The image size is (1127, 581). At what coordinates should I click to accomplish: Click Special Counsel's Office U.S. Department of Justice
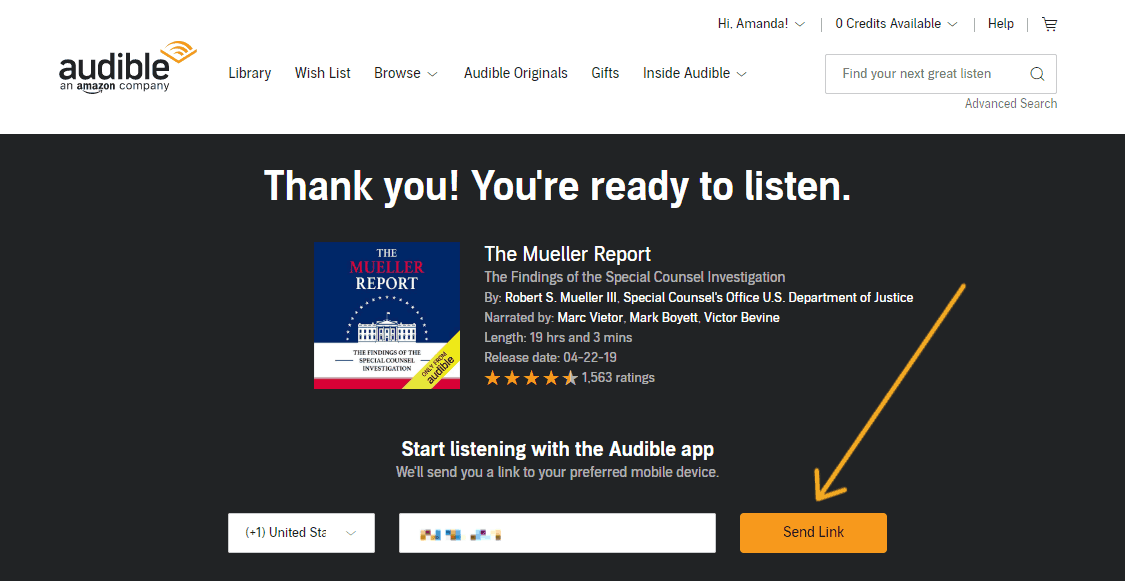click(768, 298)
